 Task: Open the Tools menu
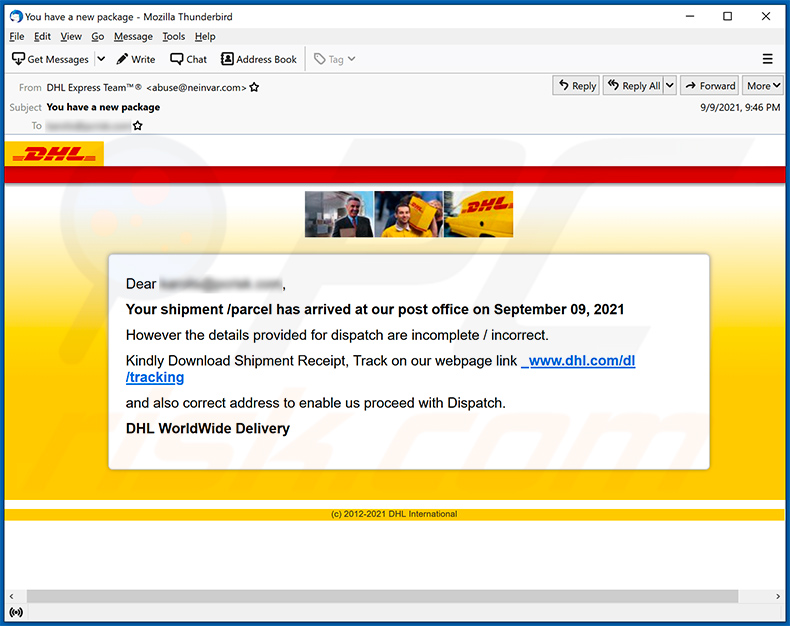(x=174, y=37)
